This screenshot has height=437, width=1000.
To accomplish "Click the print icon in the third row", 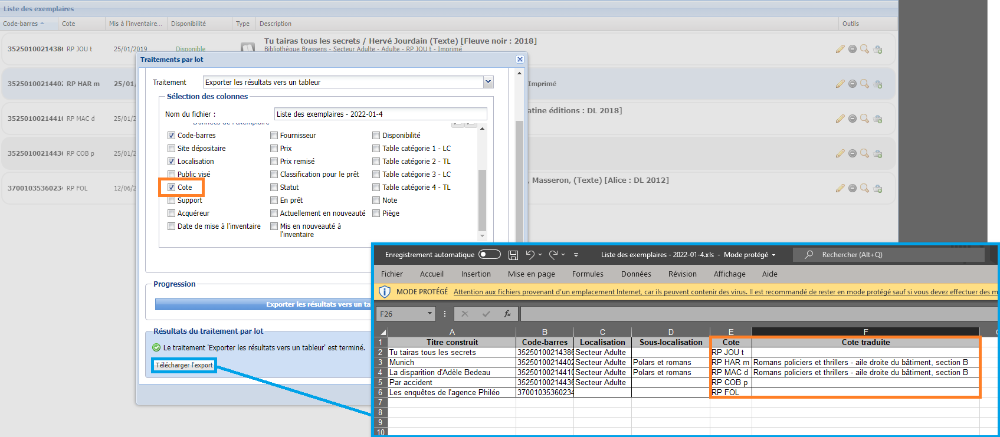I will [877, 118].
